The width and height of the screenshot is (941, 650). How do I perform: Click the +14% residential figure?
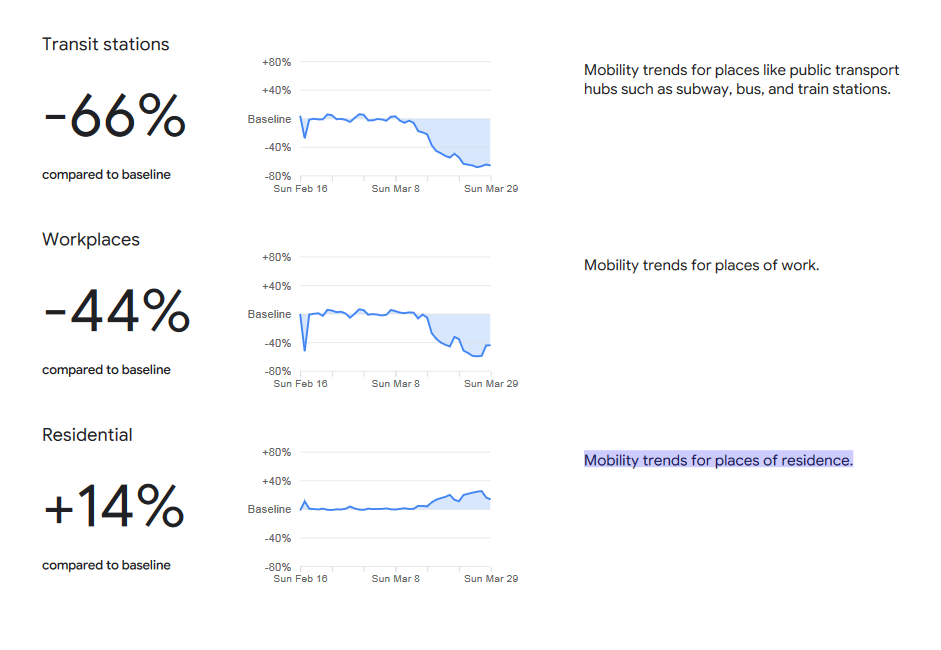click(114, 506)
